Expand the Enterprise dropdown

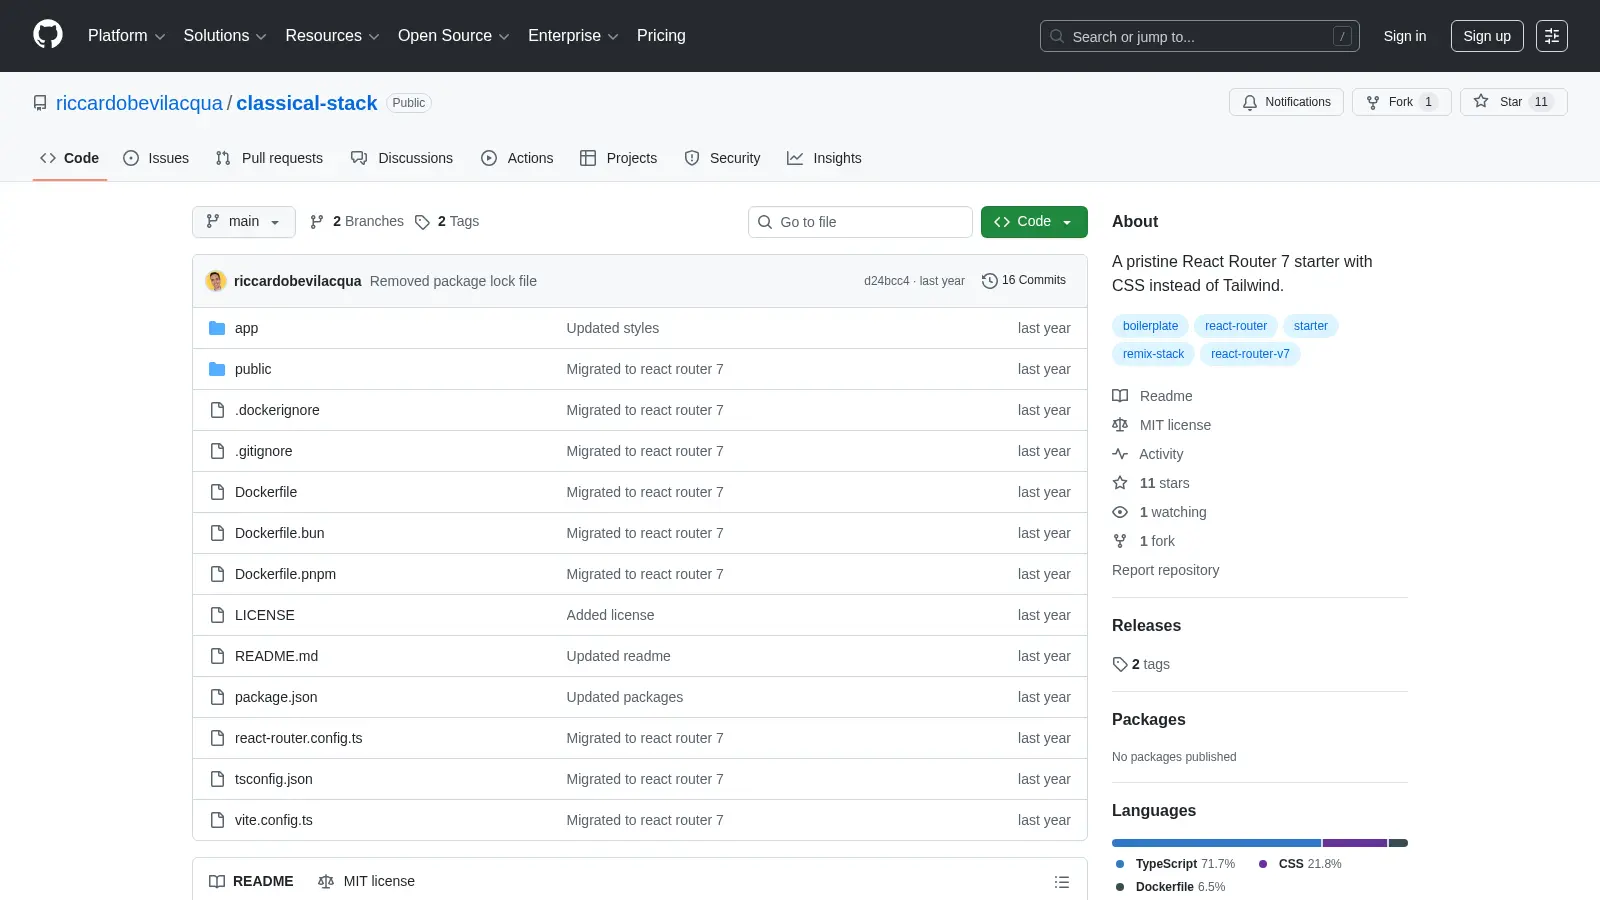click(x=573, y=36)
